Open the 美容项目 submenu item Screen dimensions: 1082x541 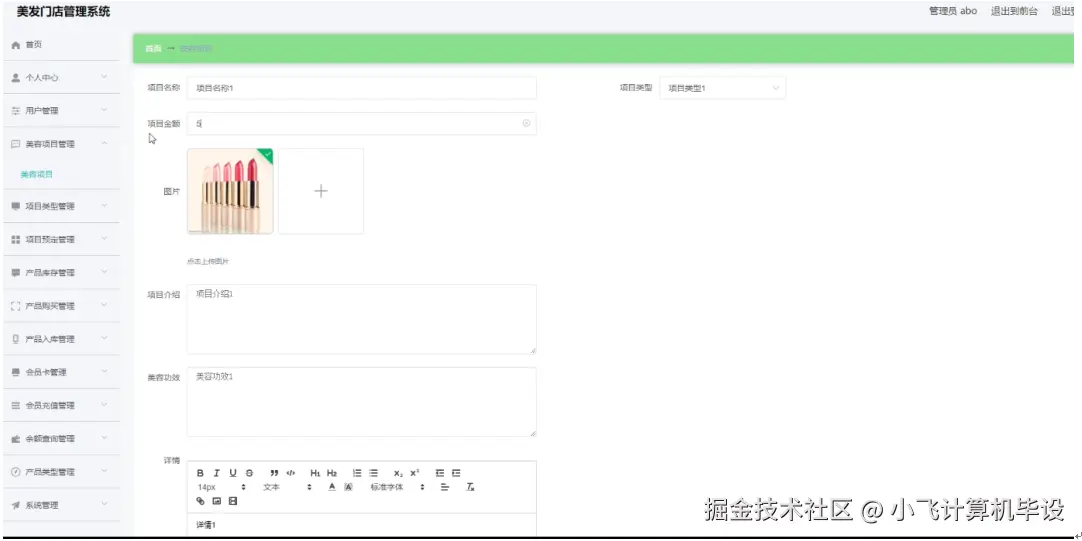pos(37,175)
